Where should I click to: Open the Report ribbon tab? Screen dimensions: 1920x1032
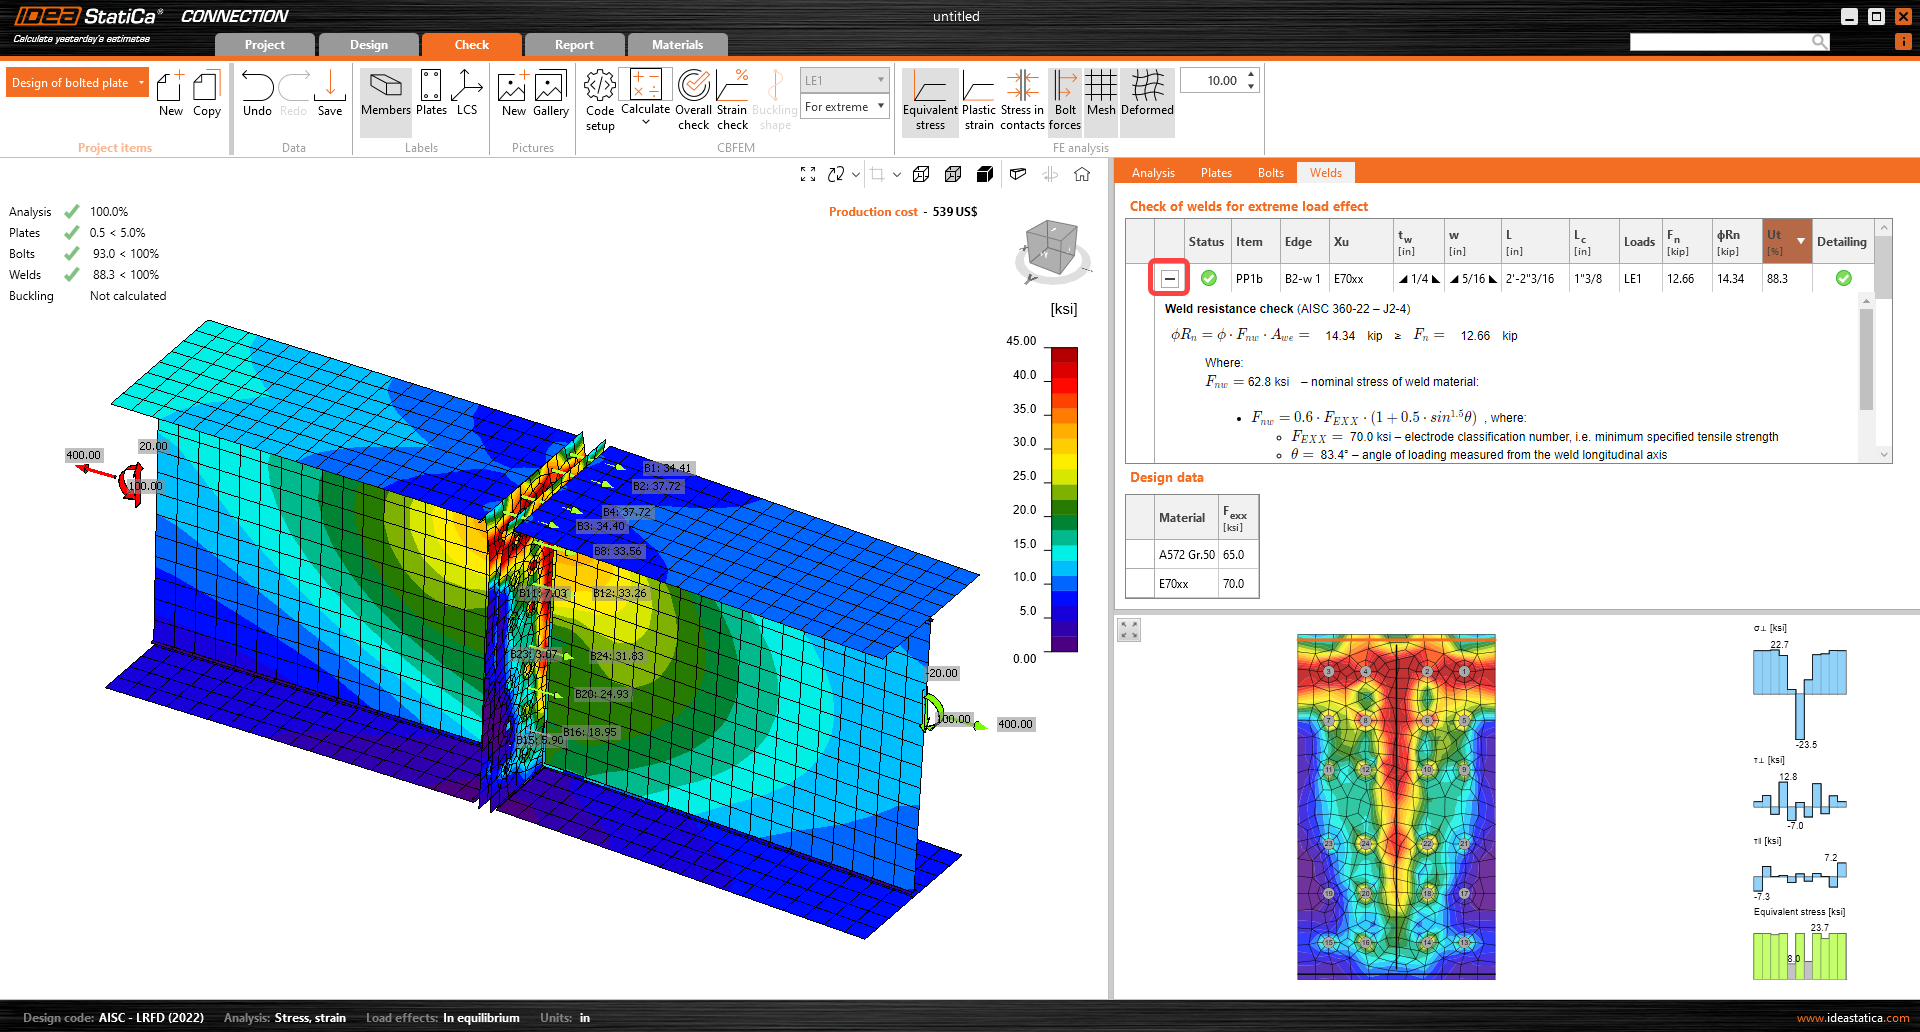click(574, 44)
